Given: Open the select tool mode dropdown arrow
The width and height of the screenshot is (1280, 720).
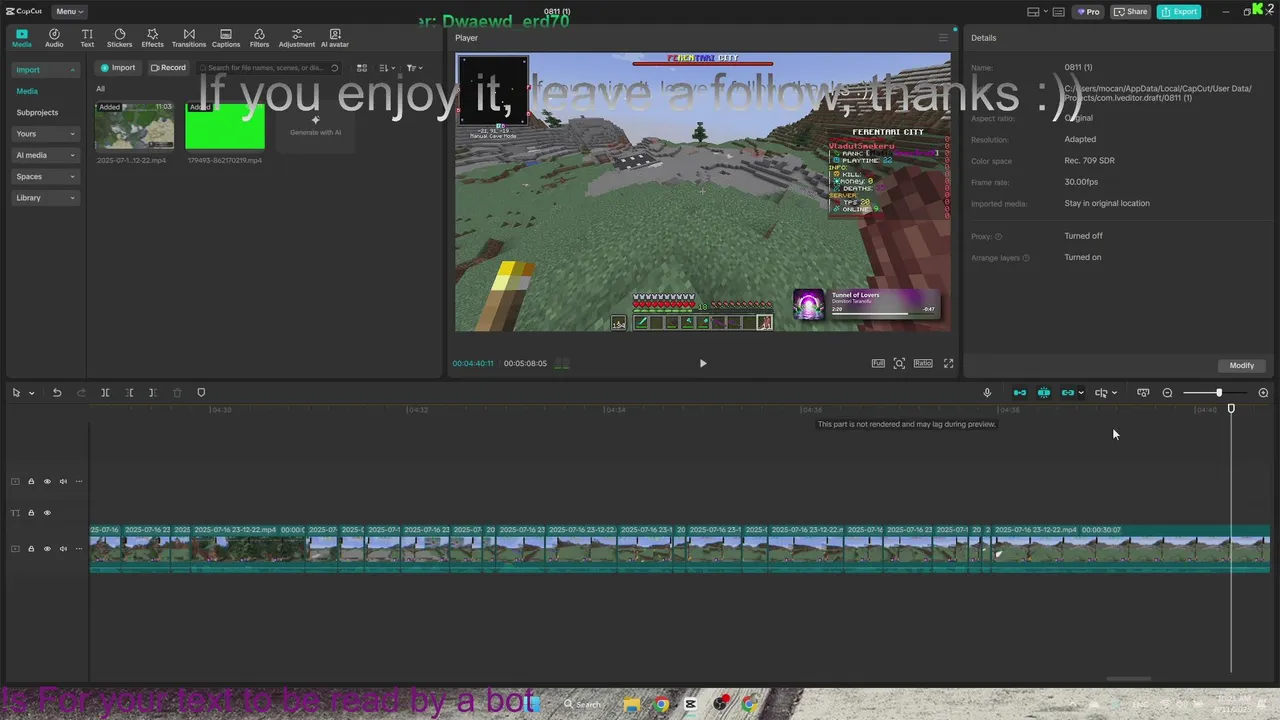Looking at the screenshot, I should (32, 393).
